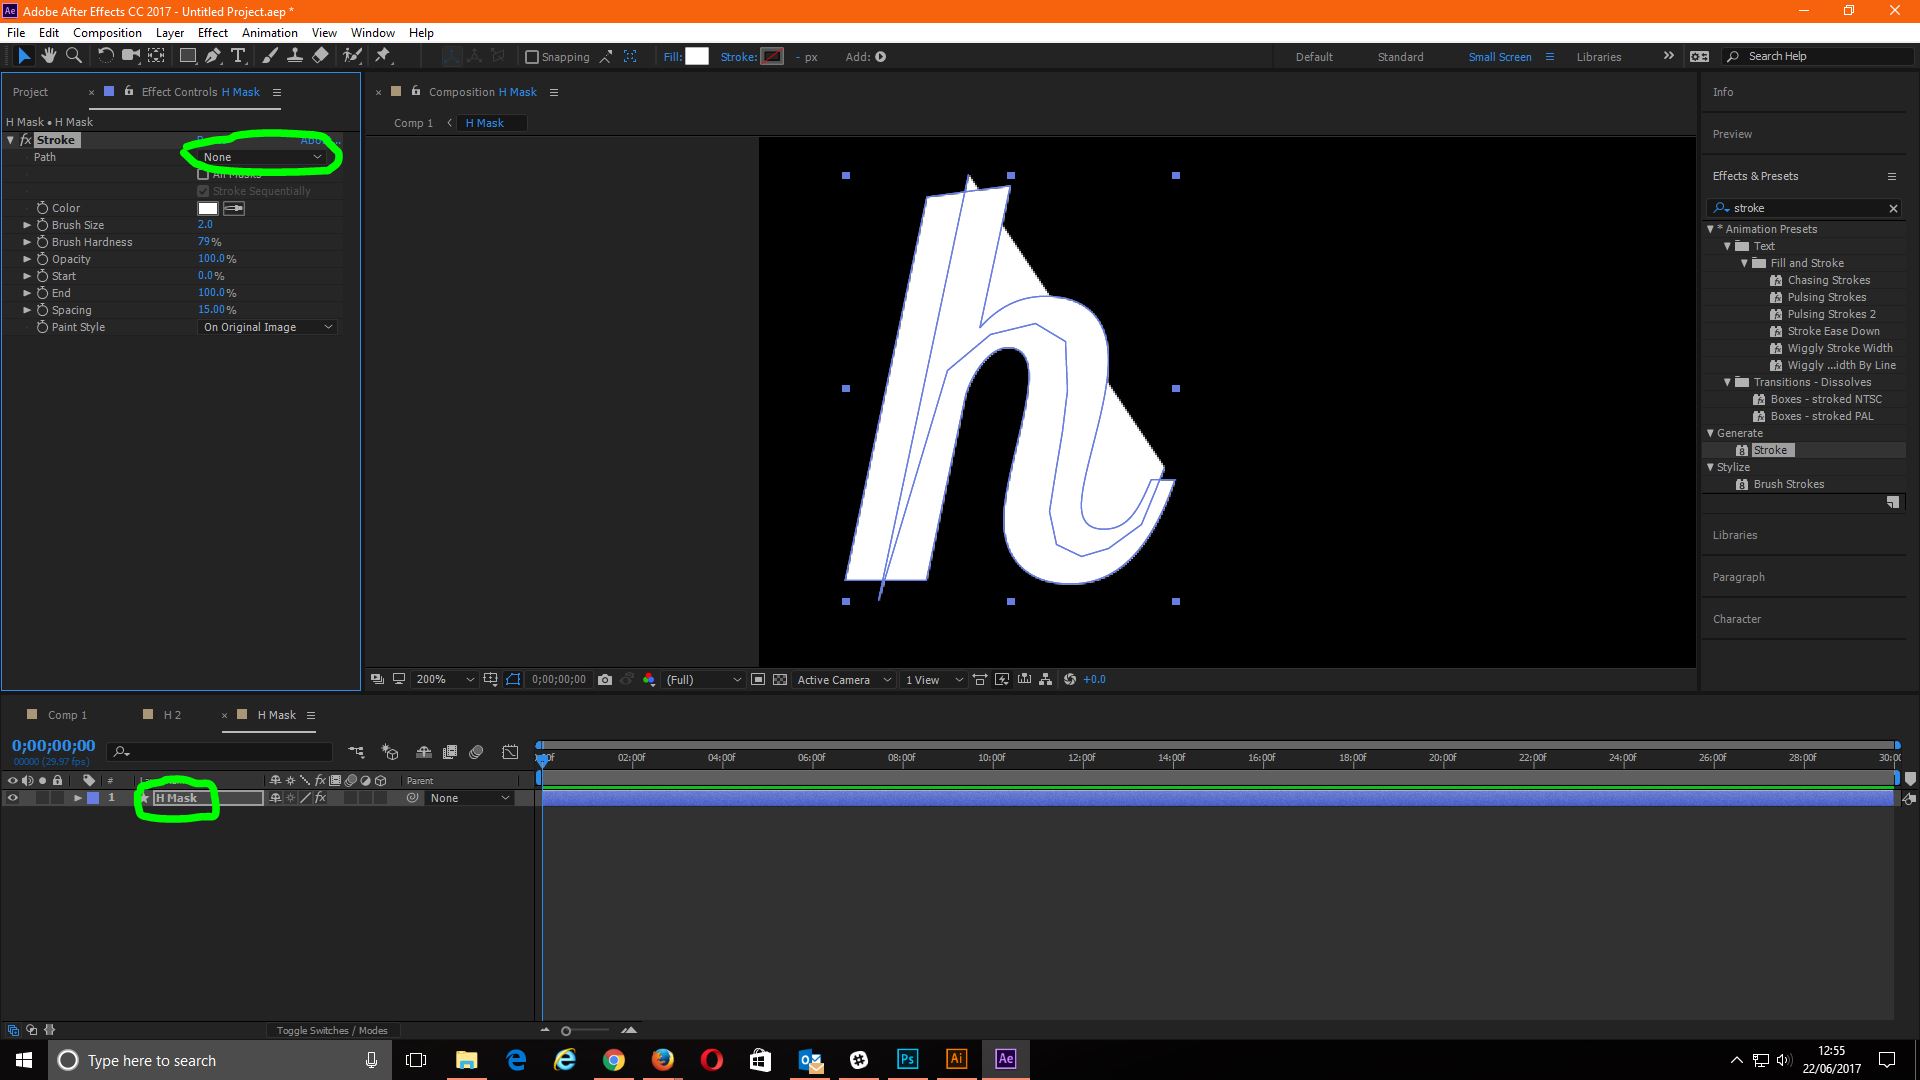Viewport: 1920px width, 1080px height.
Task: Enable the Snapping checkbox in the toolbar
Action: coord(532,57)
